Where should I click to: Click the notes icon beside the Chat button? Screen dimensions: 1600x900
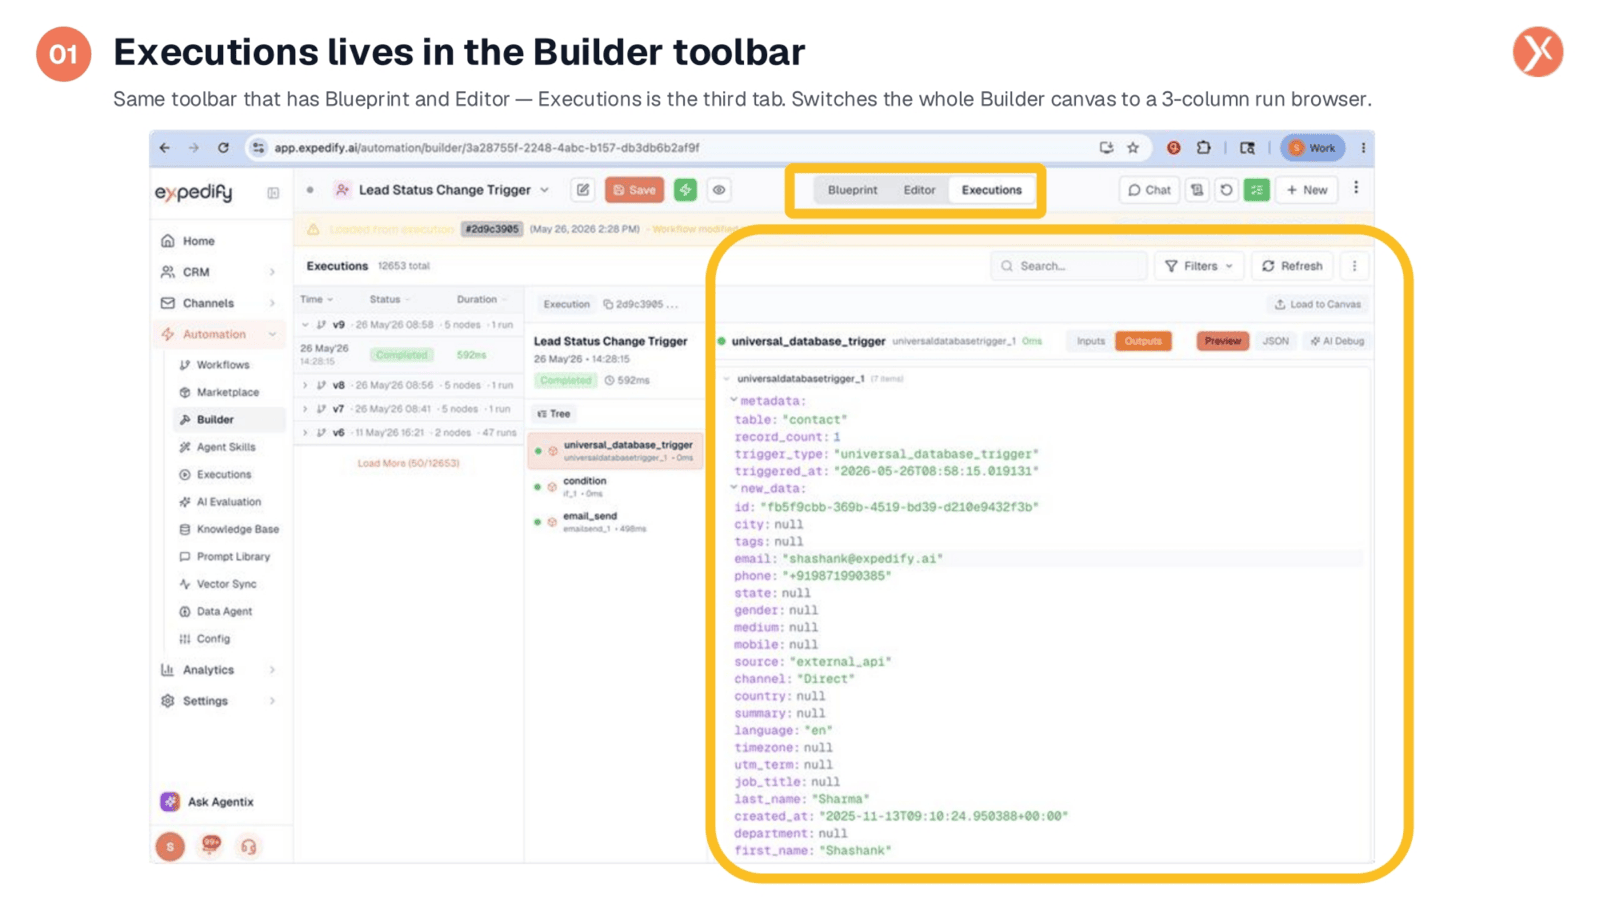1197,190
